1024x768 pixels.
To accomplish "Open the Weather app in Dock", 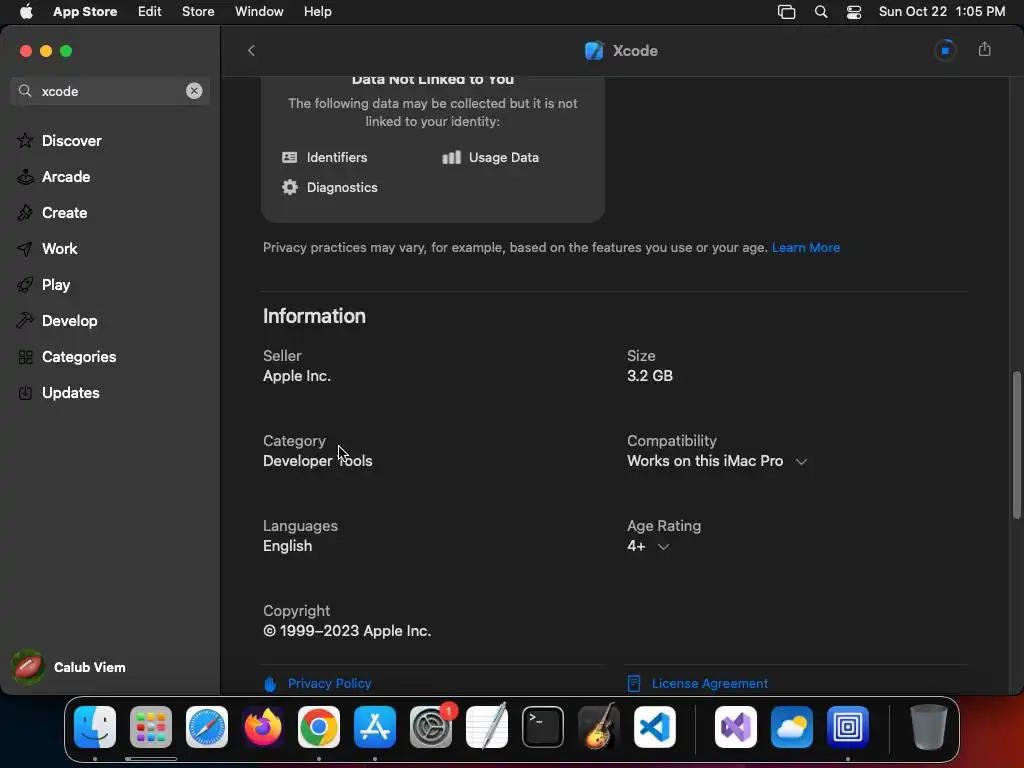I will pyautogui.click(x=792, y=727).
